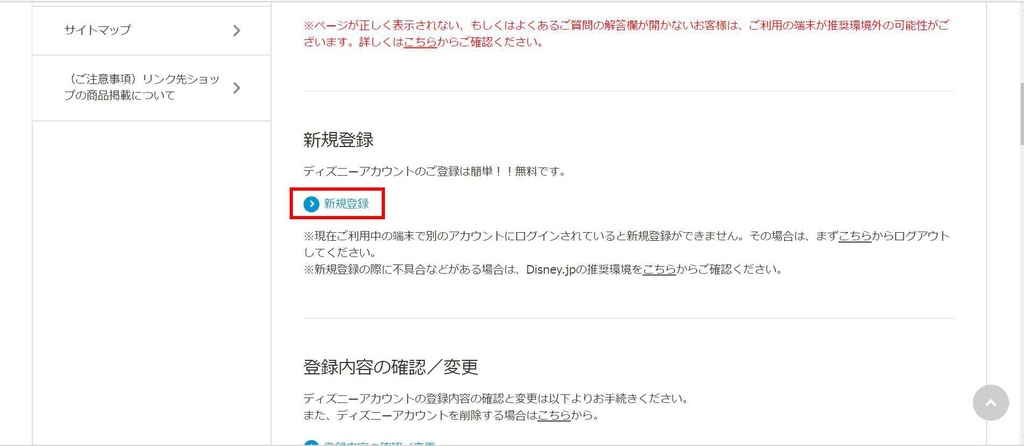The width and height of the screenshot is (1024, 446).
Task: Click the cut-off 登録内容の確認/変更 link at bottom
Action: point(379,444)
